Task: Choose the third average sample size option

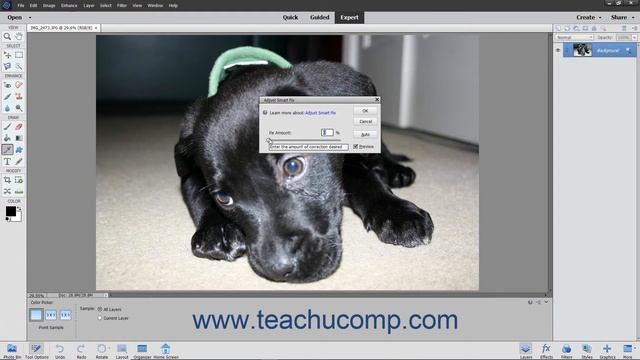Action: click(65, 315)
